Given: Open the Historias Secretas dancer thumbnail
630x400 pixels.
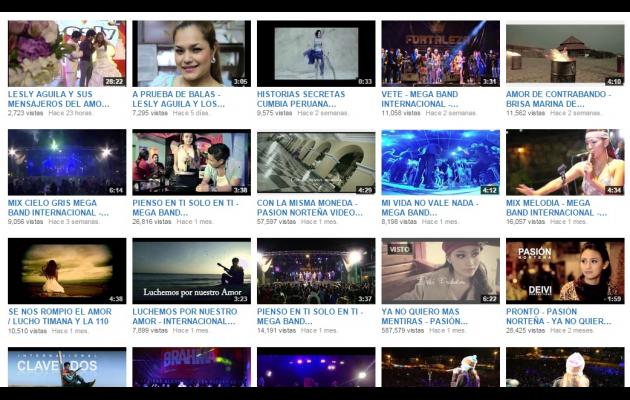Looking at the screenshot, I should point(316,53).
